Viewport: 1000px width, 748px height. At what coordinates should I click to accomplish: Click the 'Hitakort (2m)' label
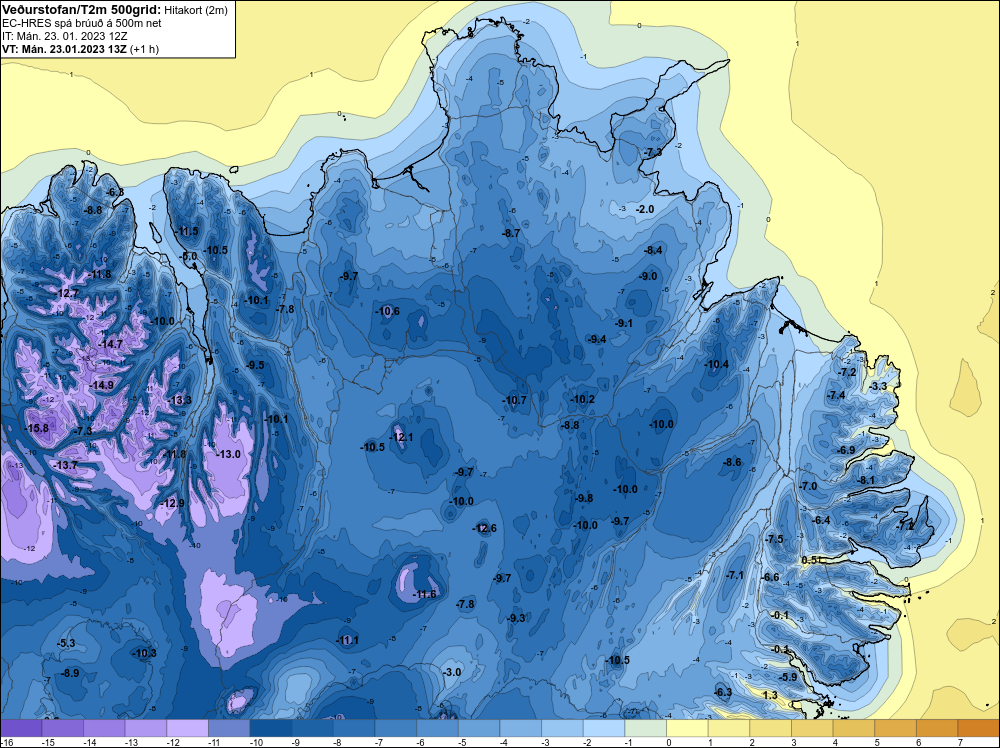point(195,10)
